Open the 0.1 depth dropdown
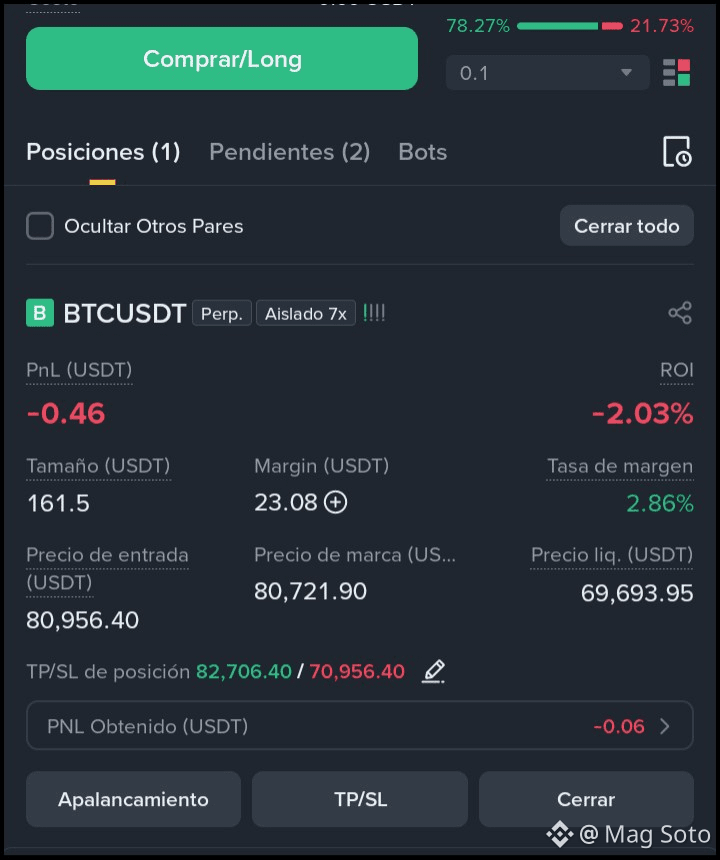Screen dimensions: 720x860 pos(547,72)
